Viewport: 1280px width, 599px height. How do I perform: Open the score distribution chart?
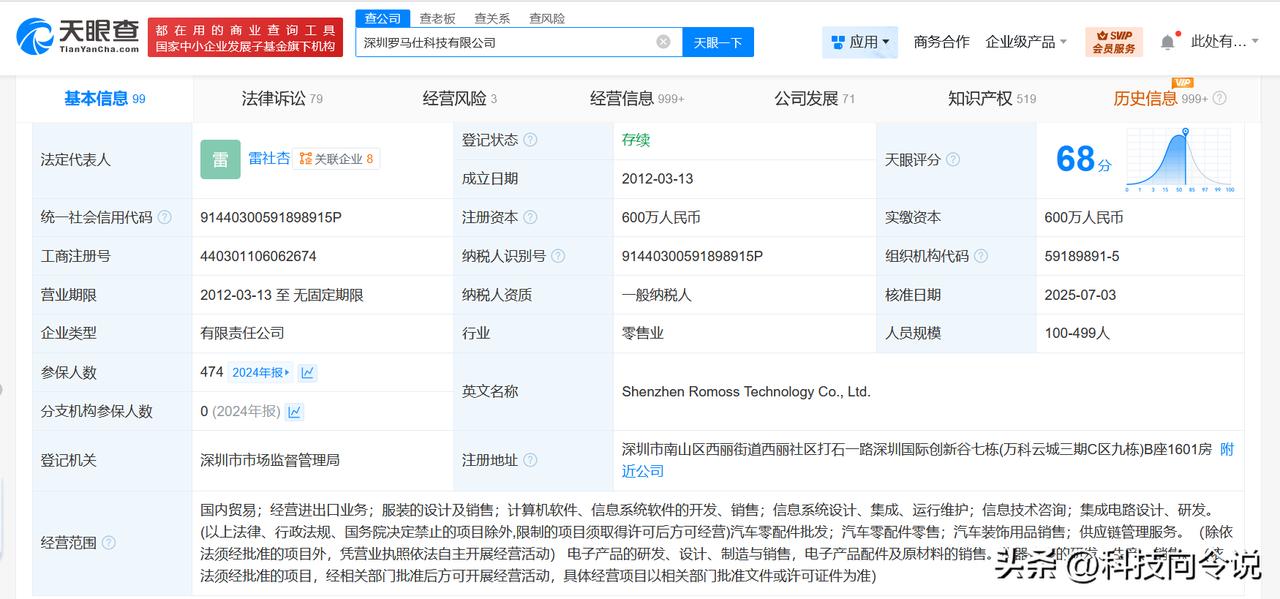click(1180, 160)
